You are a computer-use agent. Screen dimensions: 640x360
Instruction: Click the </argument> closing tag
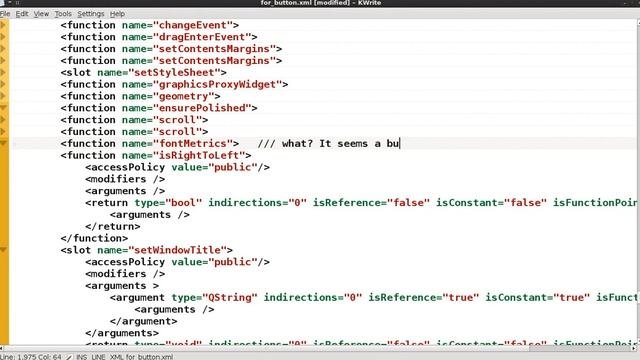143,321
